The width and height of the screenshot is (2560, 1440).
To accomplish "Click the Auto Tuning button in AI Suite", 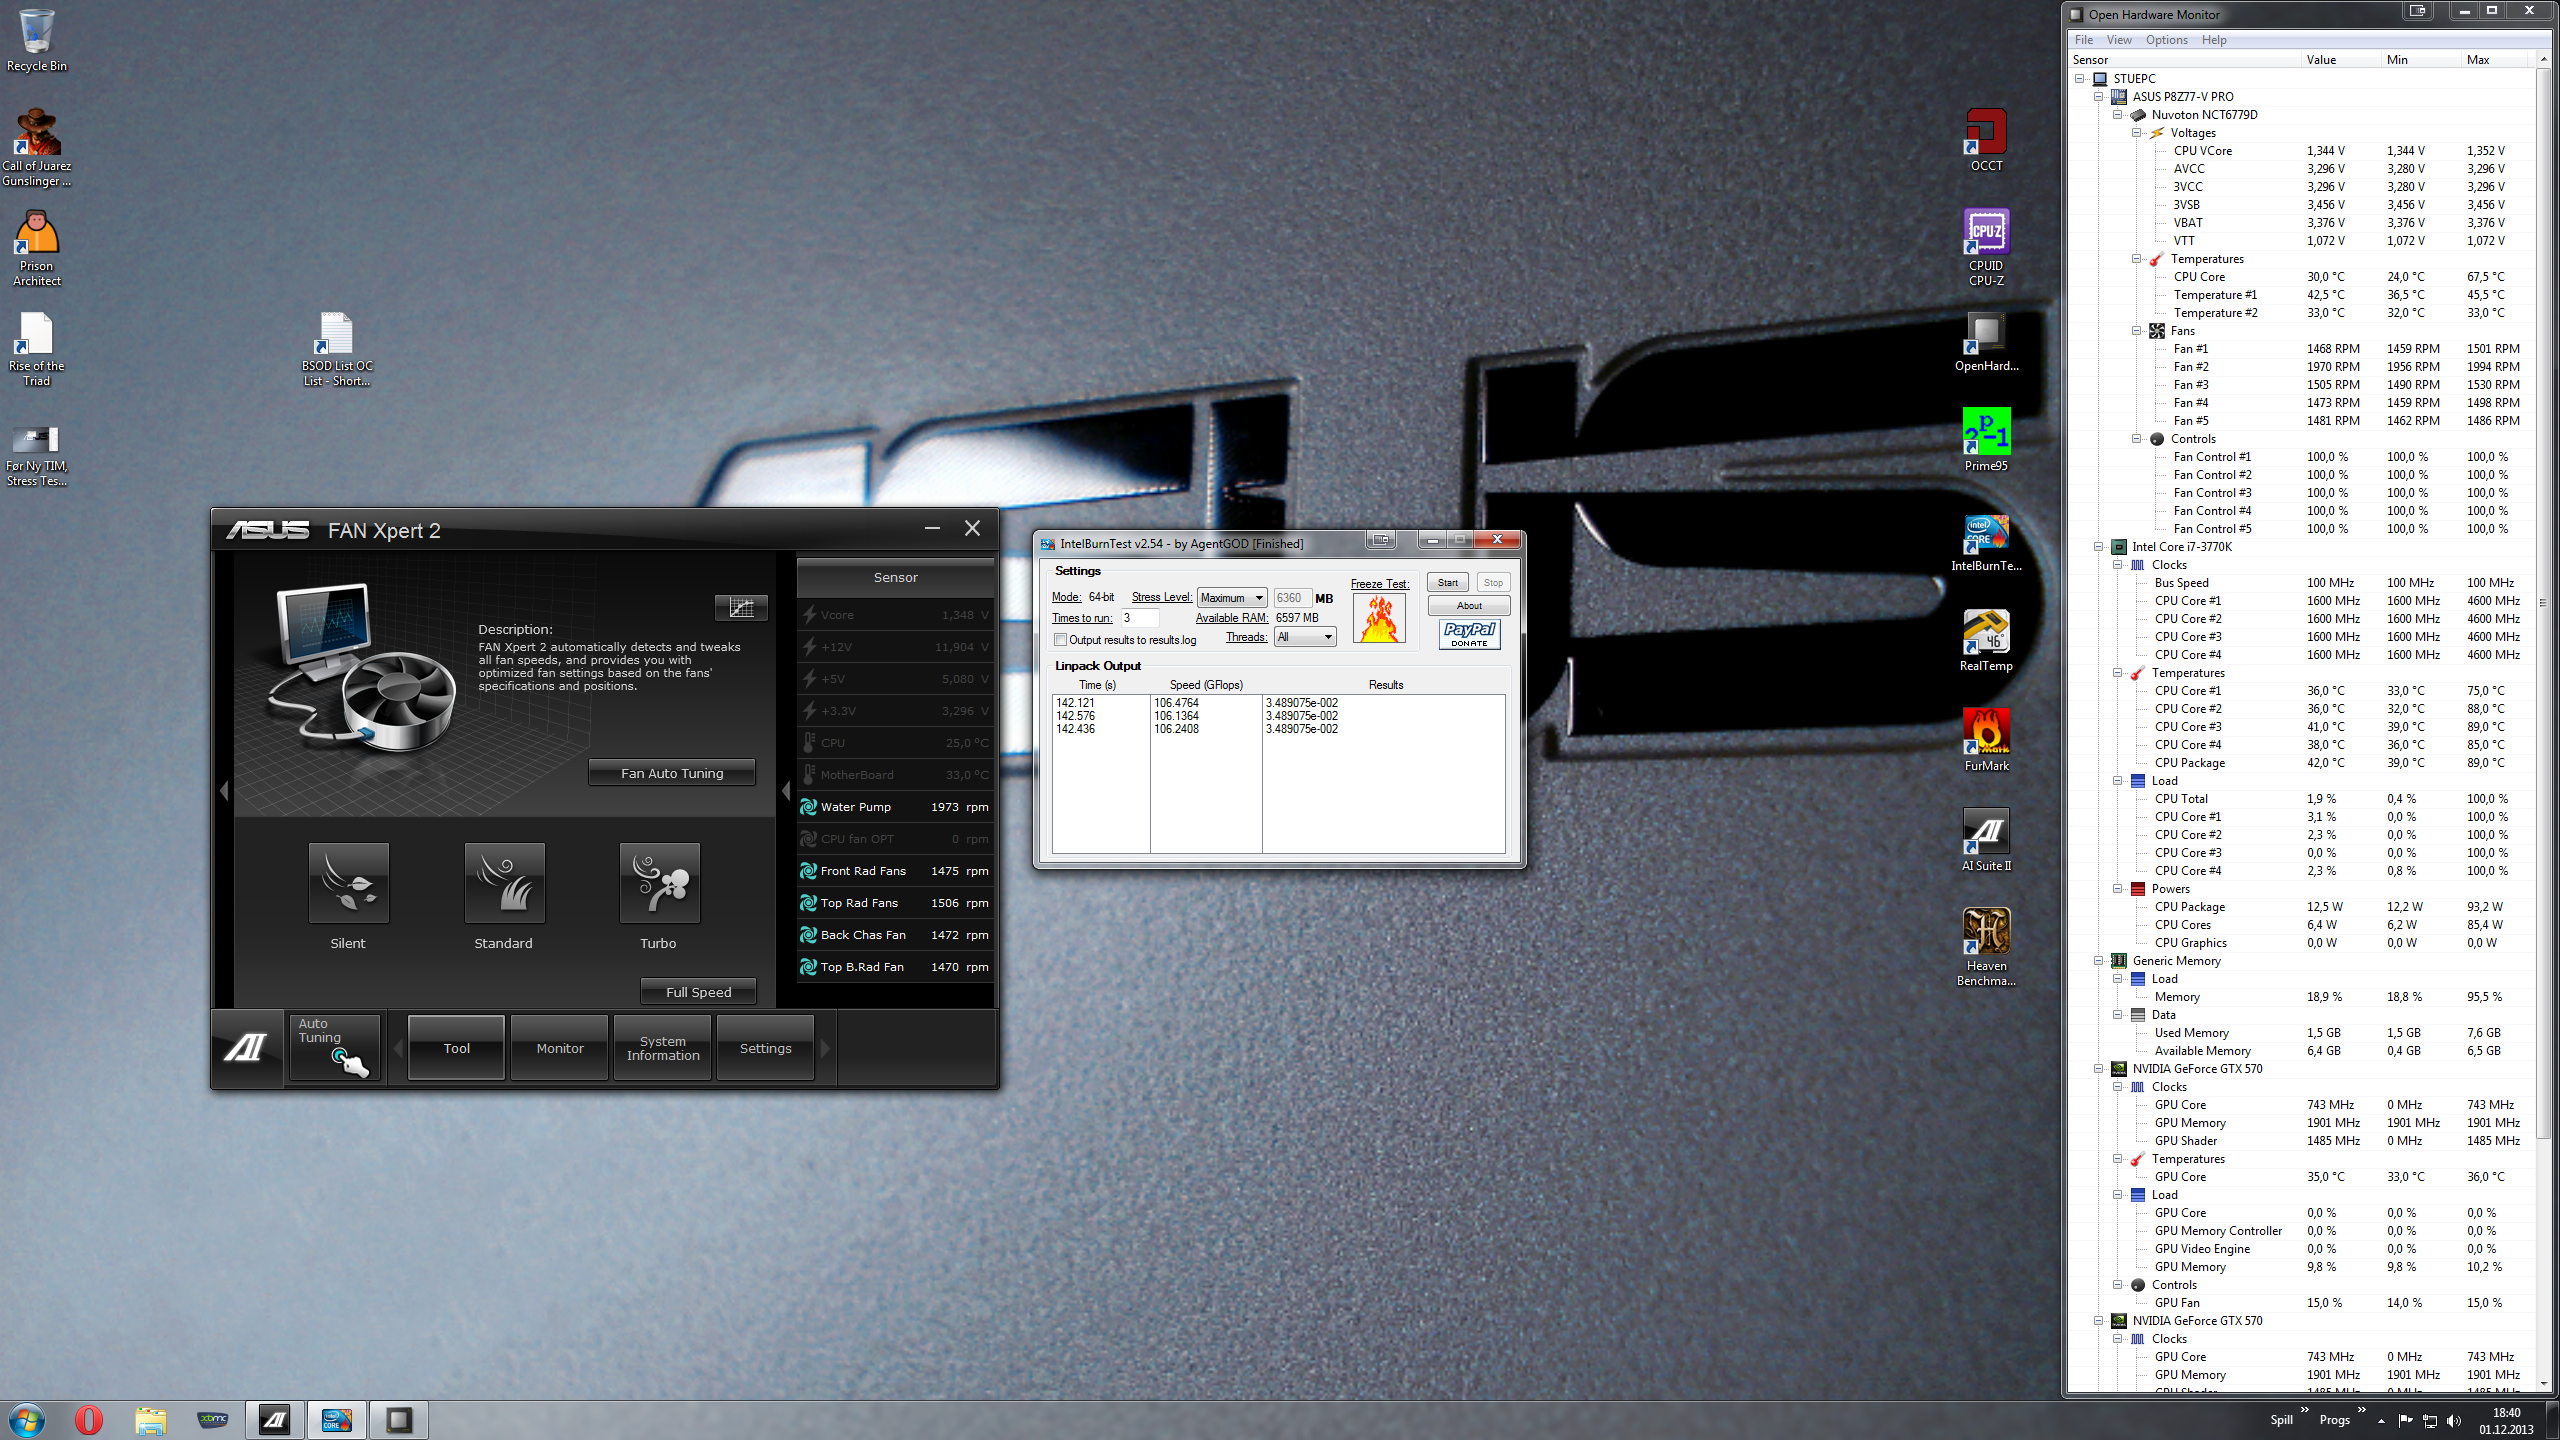I will pos(335,1048).
